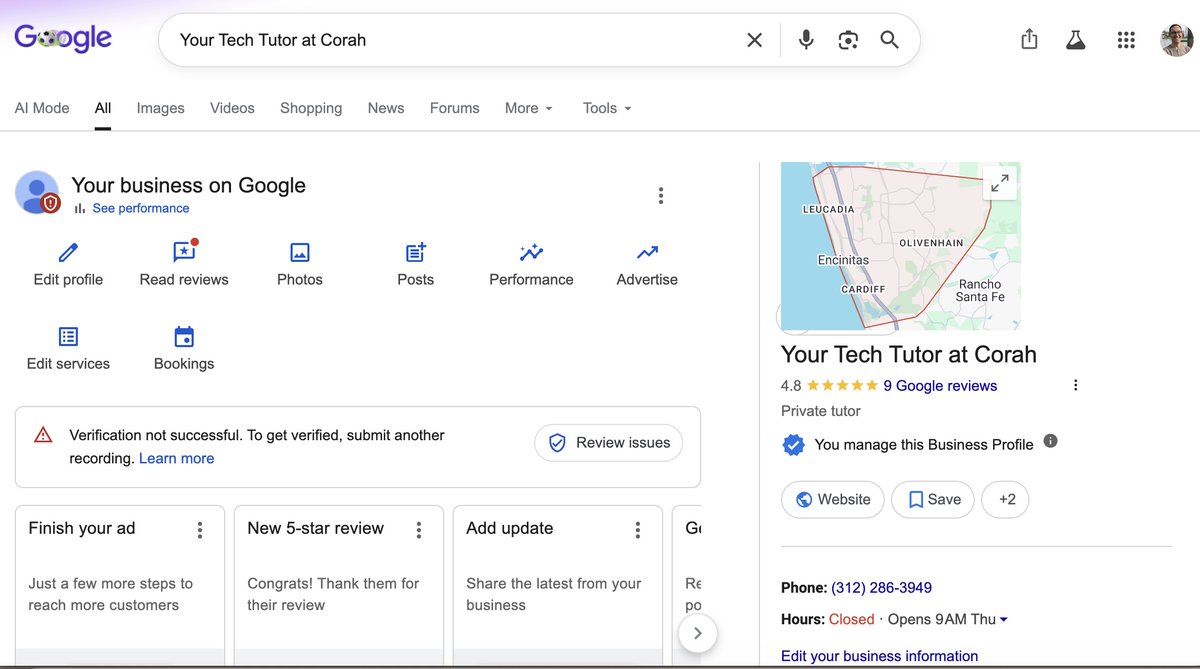This screenshot has width=1200, height=669.
Task: Open the Performance shortcut
Action: pos(531,265)
